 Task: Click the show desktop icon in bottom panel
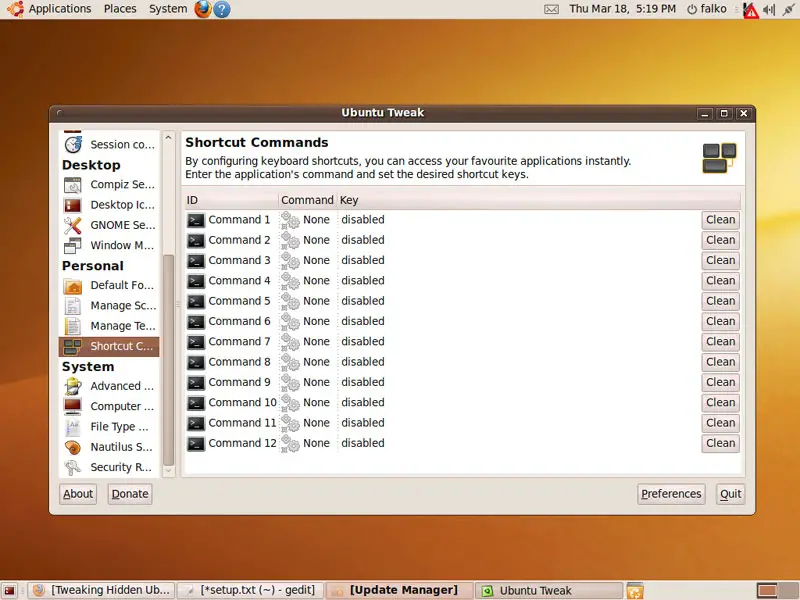(9, 591)
